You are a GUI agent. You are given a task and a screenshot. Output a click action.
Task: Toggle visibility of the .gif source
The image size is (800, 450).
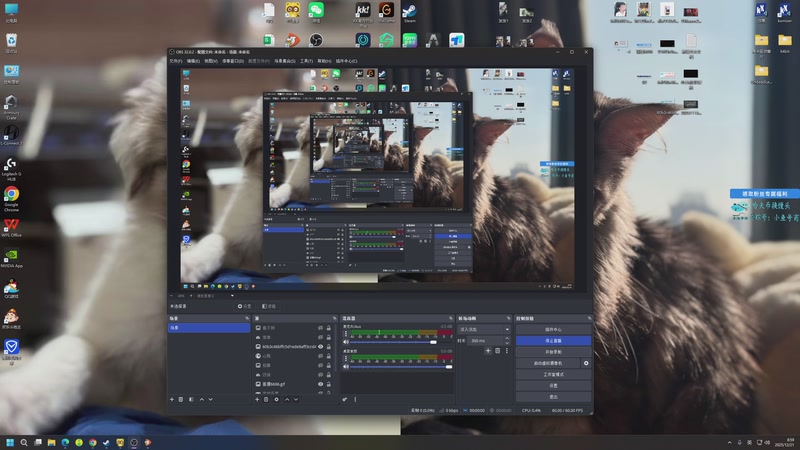tap(320, 384)
